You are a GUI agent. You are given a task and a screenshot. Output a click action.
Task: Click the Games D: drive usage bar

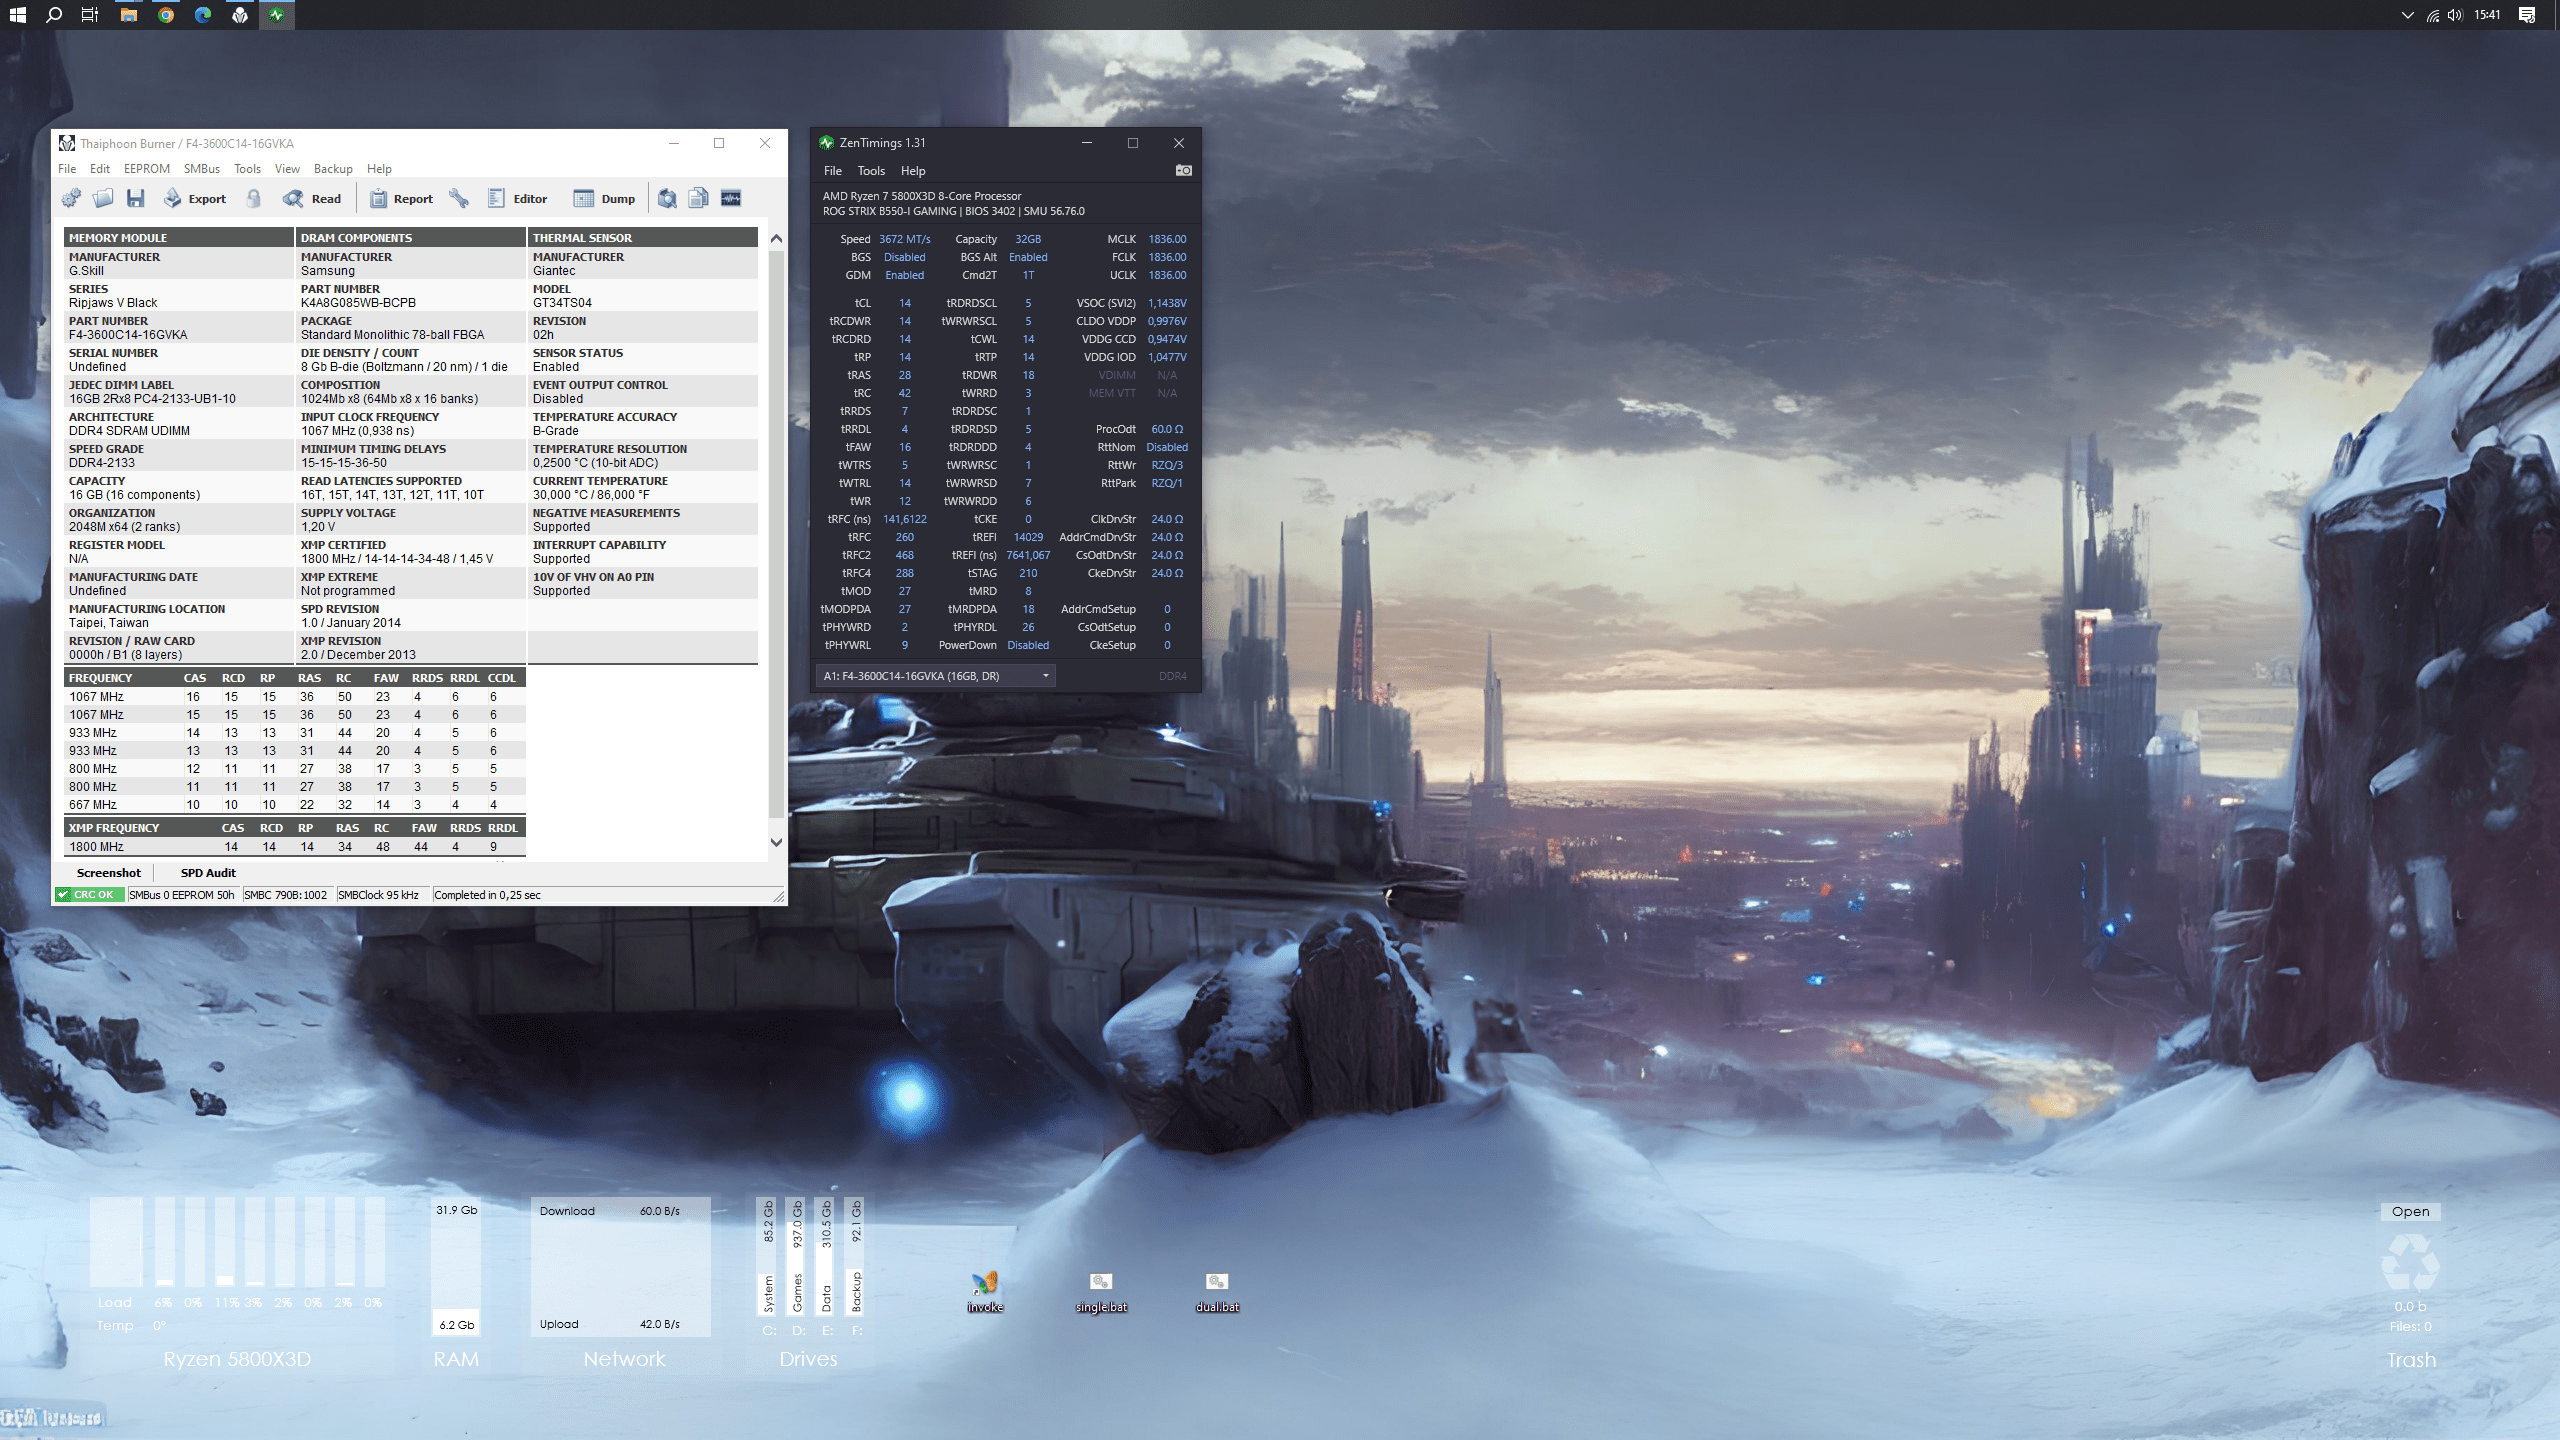click(797, 1256)
